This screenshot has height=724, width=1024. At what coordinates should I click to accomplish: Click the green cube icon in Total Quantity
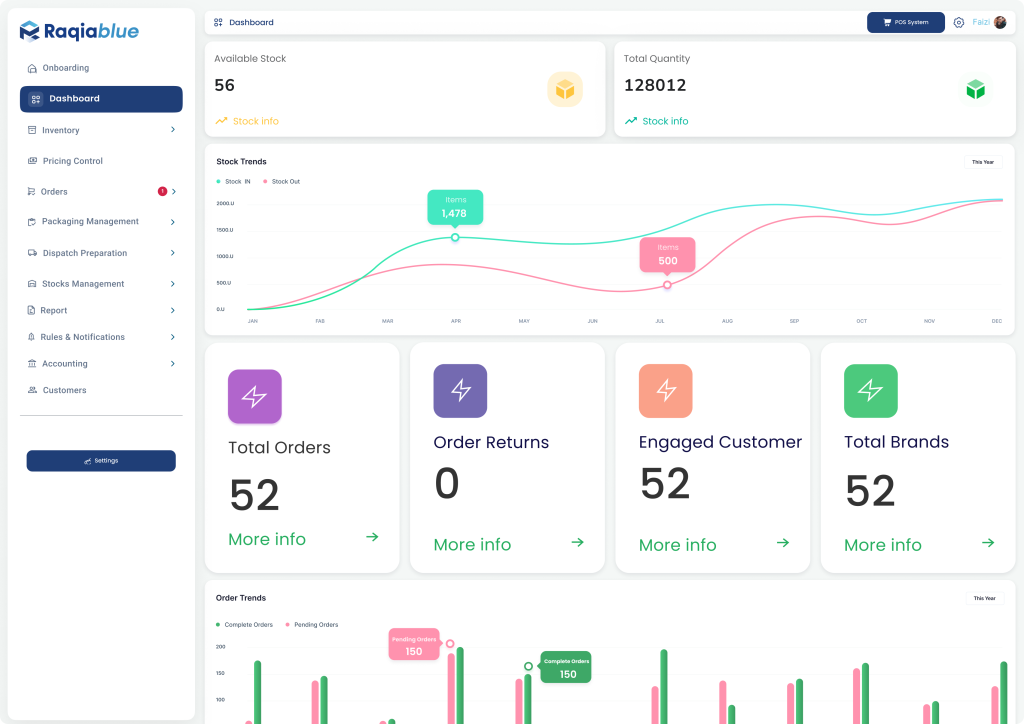[975, 89]
